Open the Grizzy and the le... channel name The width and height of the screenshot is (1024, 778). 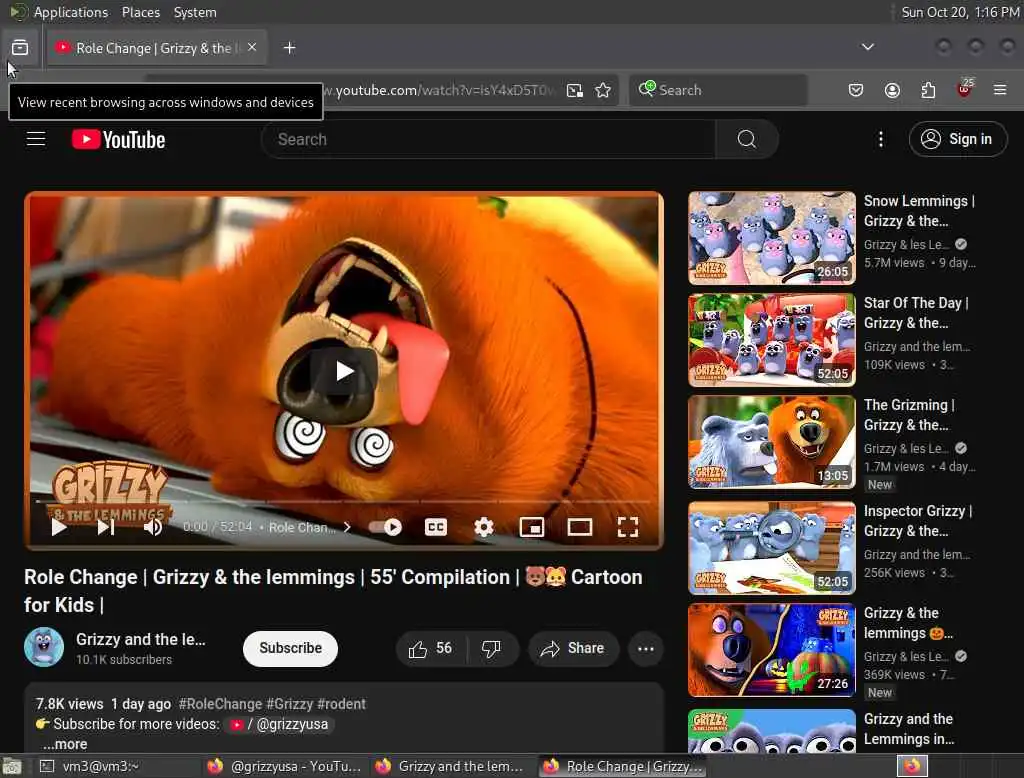(140, 640)
